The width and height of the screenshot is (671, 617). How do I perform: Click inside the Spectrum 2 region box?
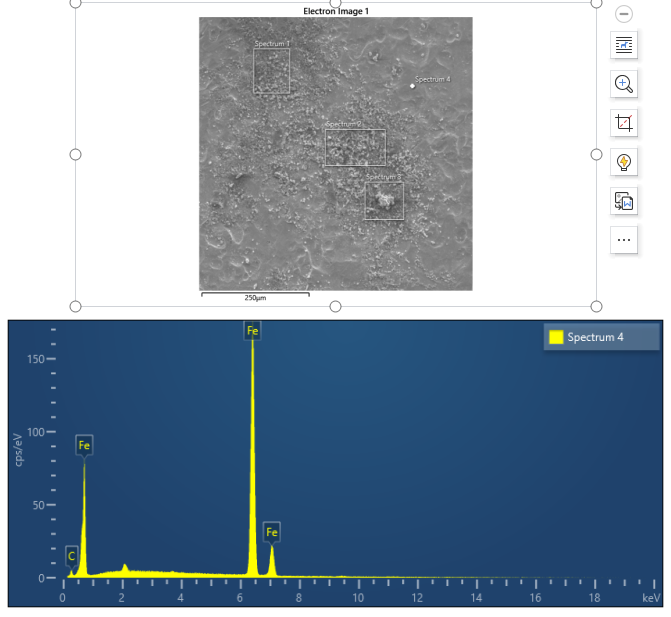(x=354, y=148)
